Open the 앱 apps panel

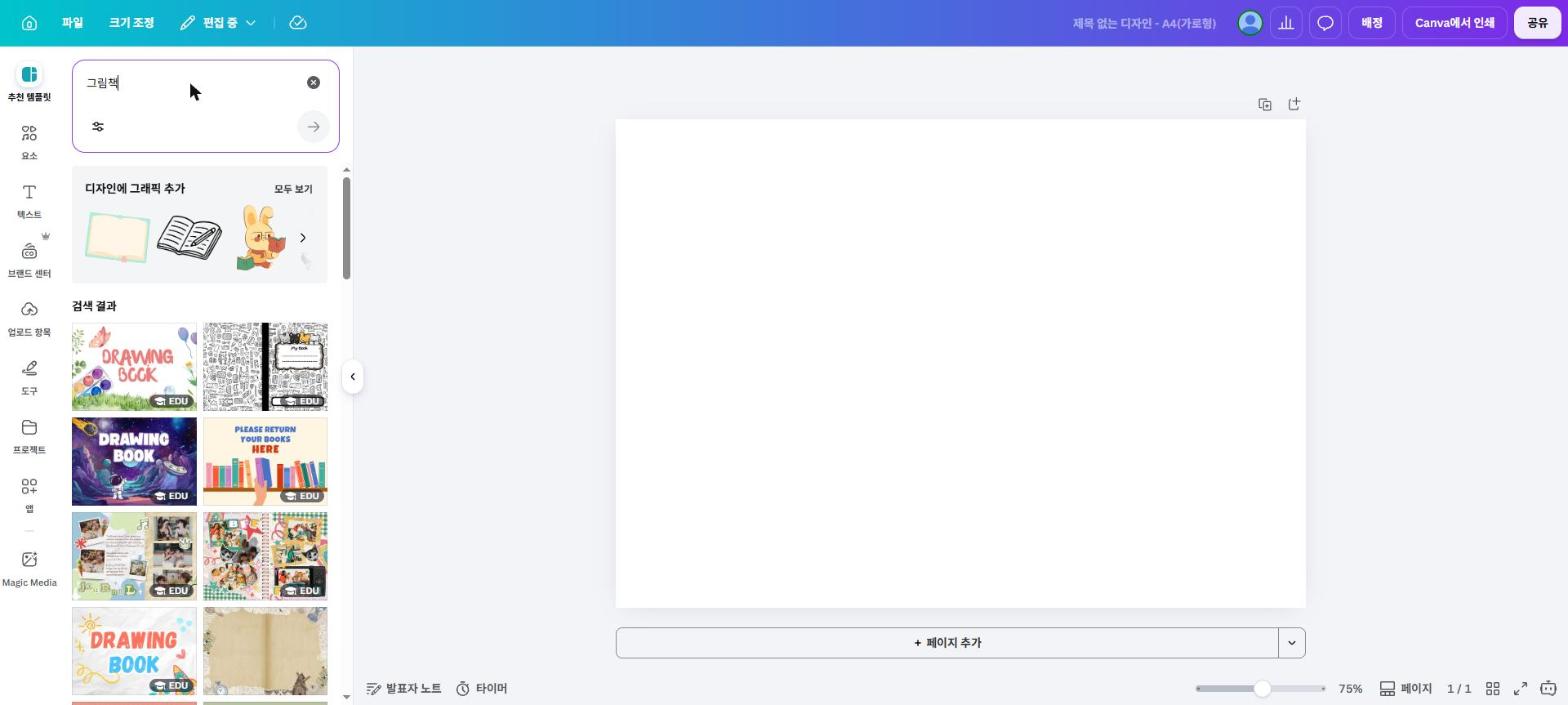(29, 495)
